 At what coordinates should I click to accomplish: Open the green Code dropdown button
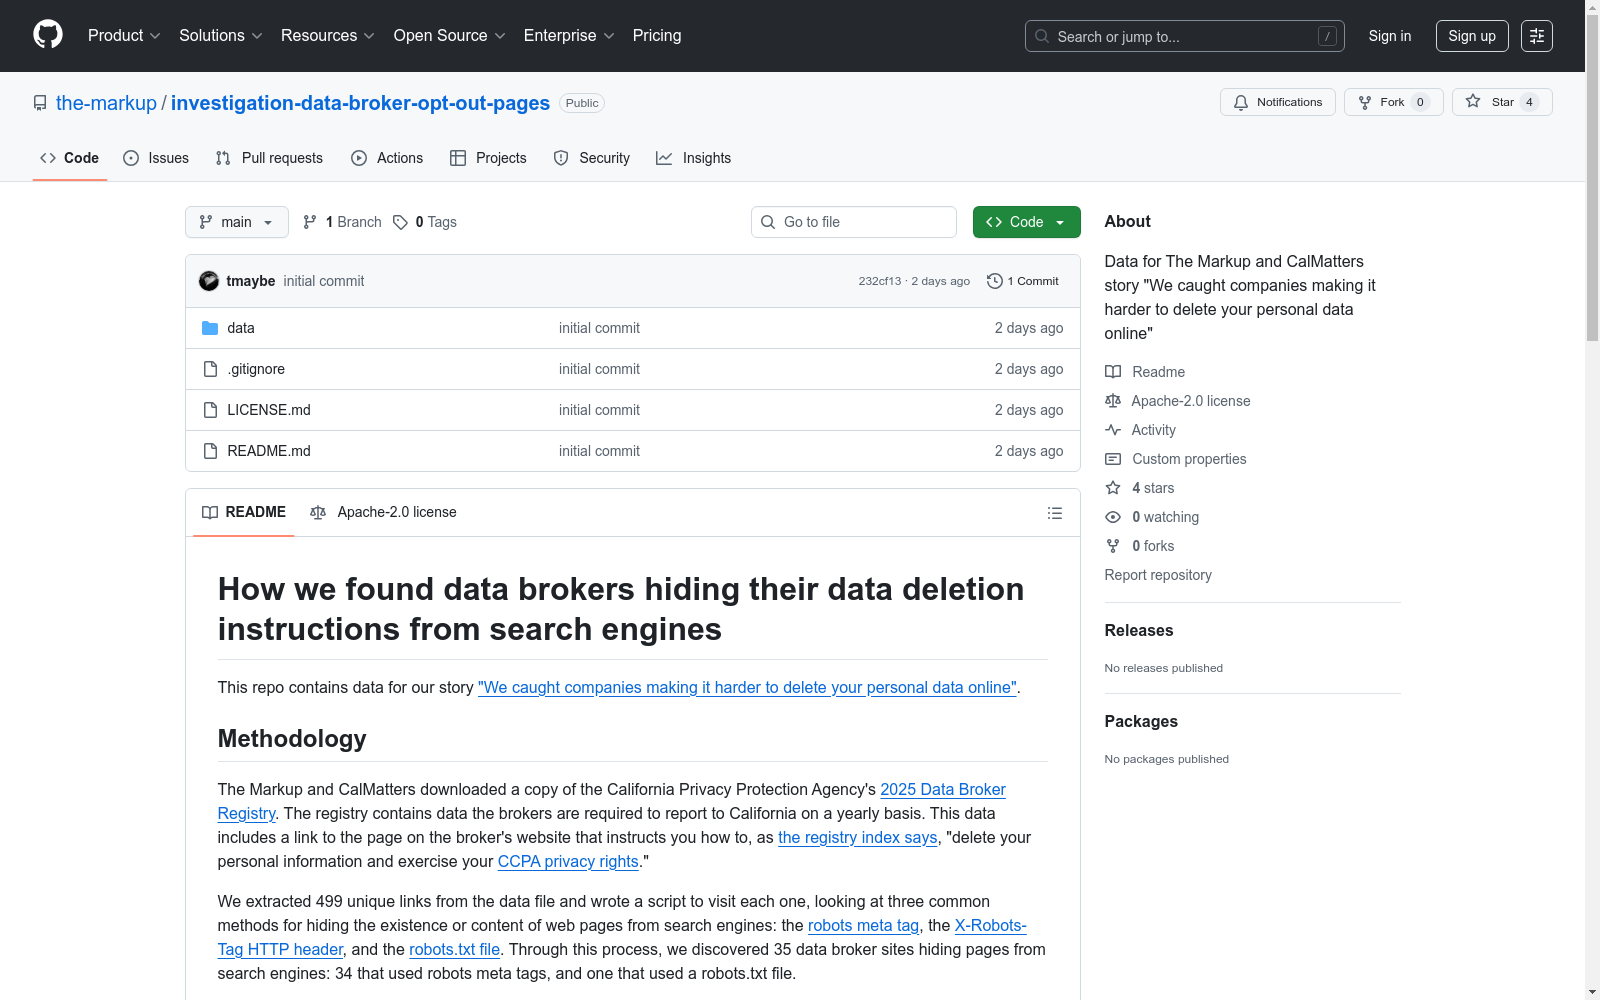pyautogui.click(x=1026, y=222)
